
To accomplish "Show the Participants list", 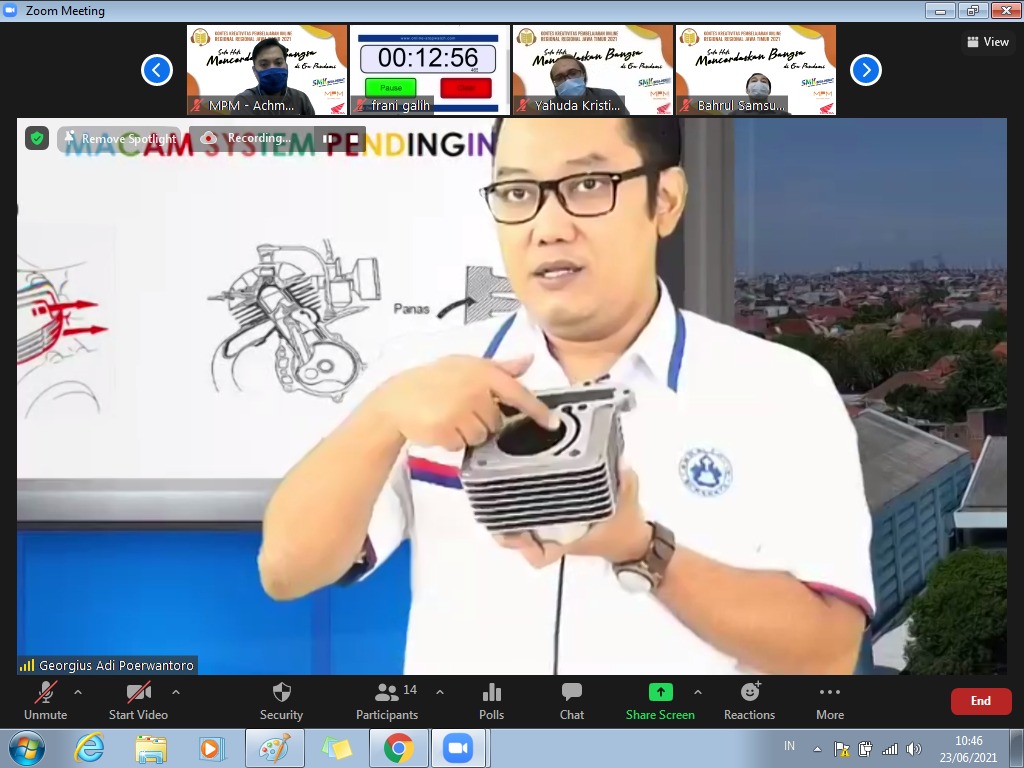I will tap(387, 700).
